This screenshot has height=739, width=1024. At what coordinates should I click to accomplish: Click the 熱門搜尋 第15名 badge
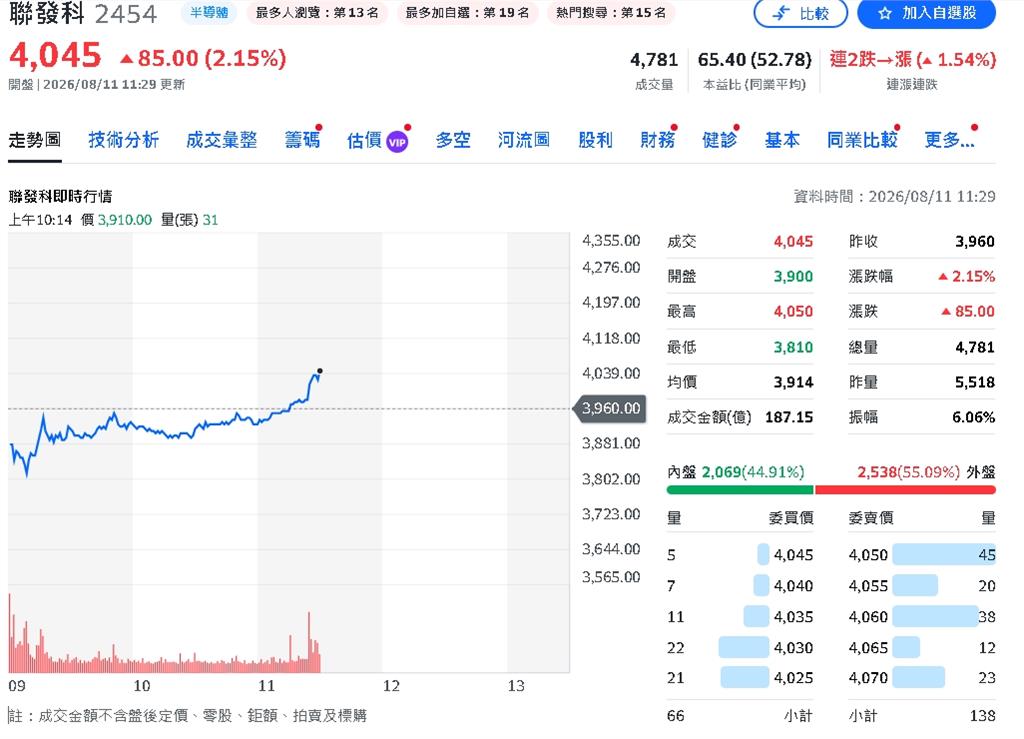tap(611, 12)
